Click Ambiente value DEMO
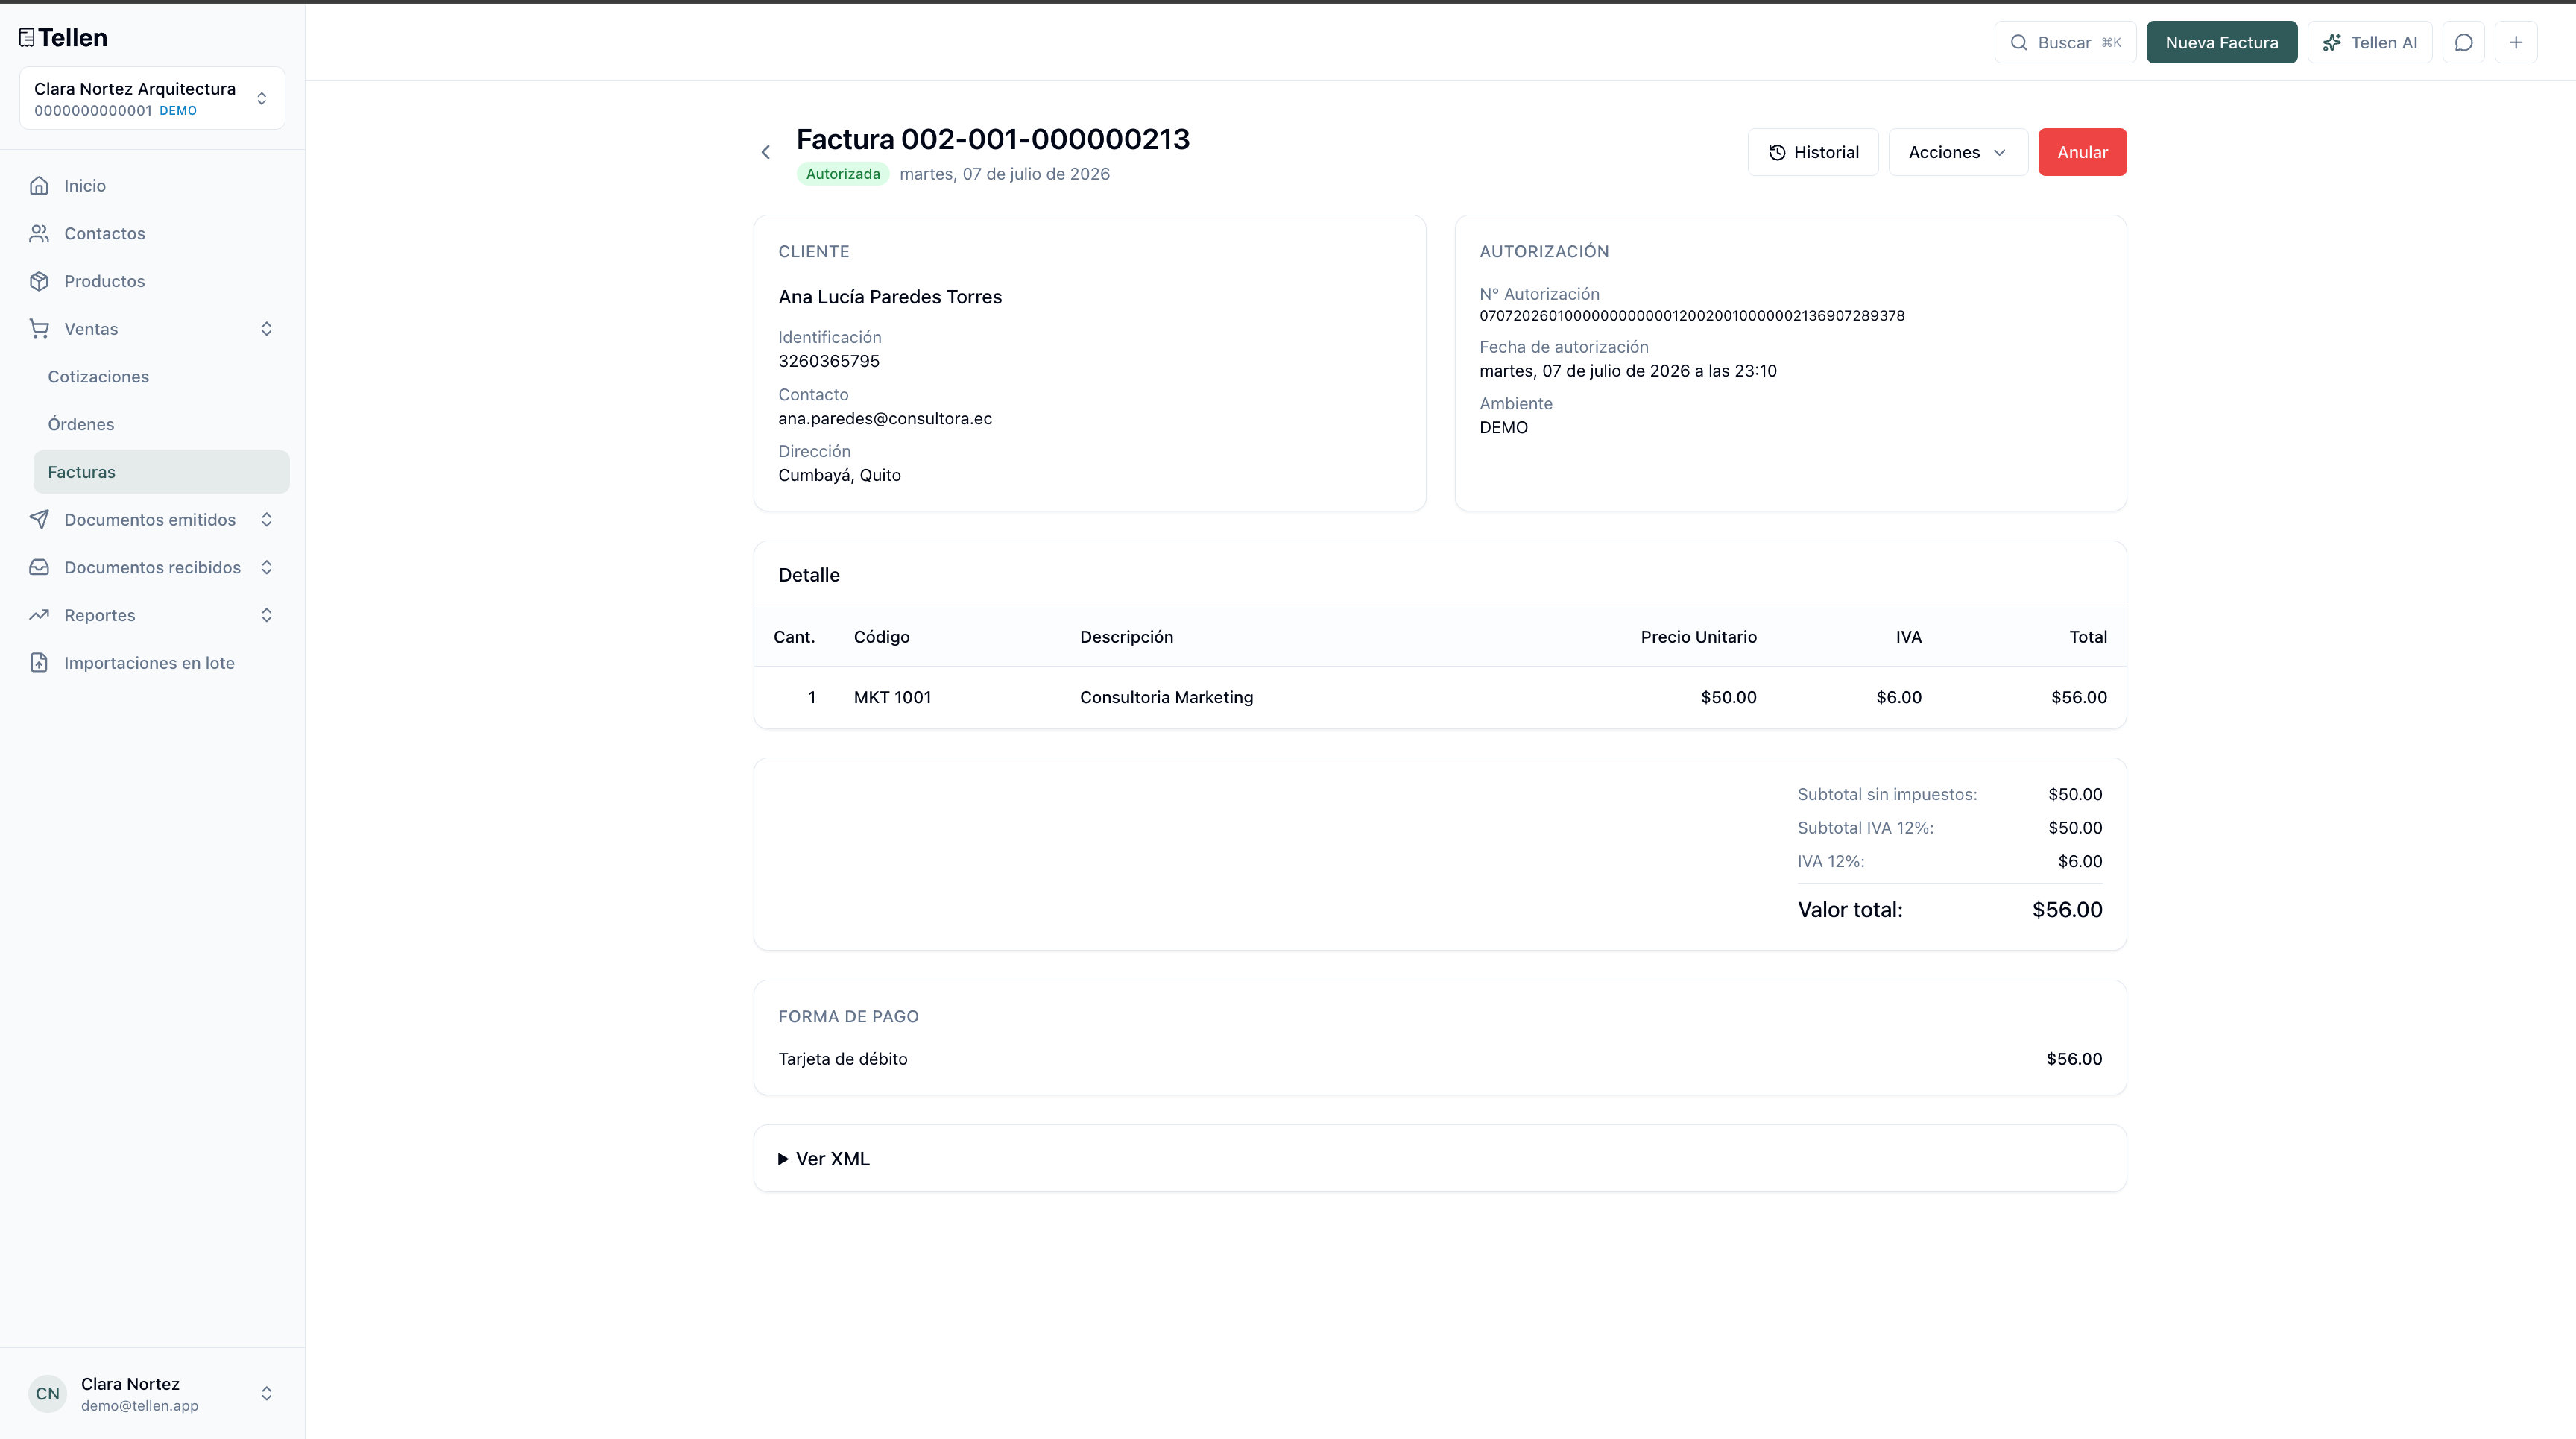This screenshot has width=2576, height=1439. pyautogui.click(x=1504, y=428)
